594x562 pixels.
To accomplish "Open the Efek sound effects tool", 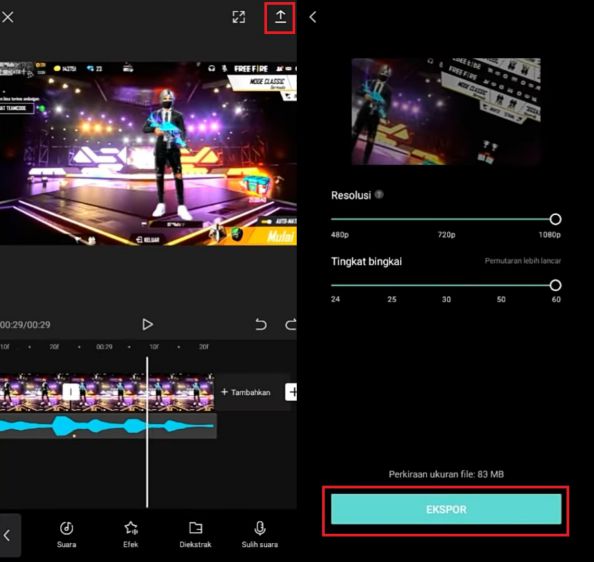I will point(131,534).
